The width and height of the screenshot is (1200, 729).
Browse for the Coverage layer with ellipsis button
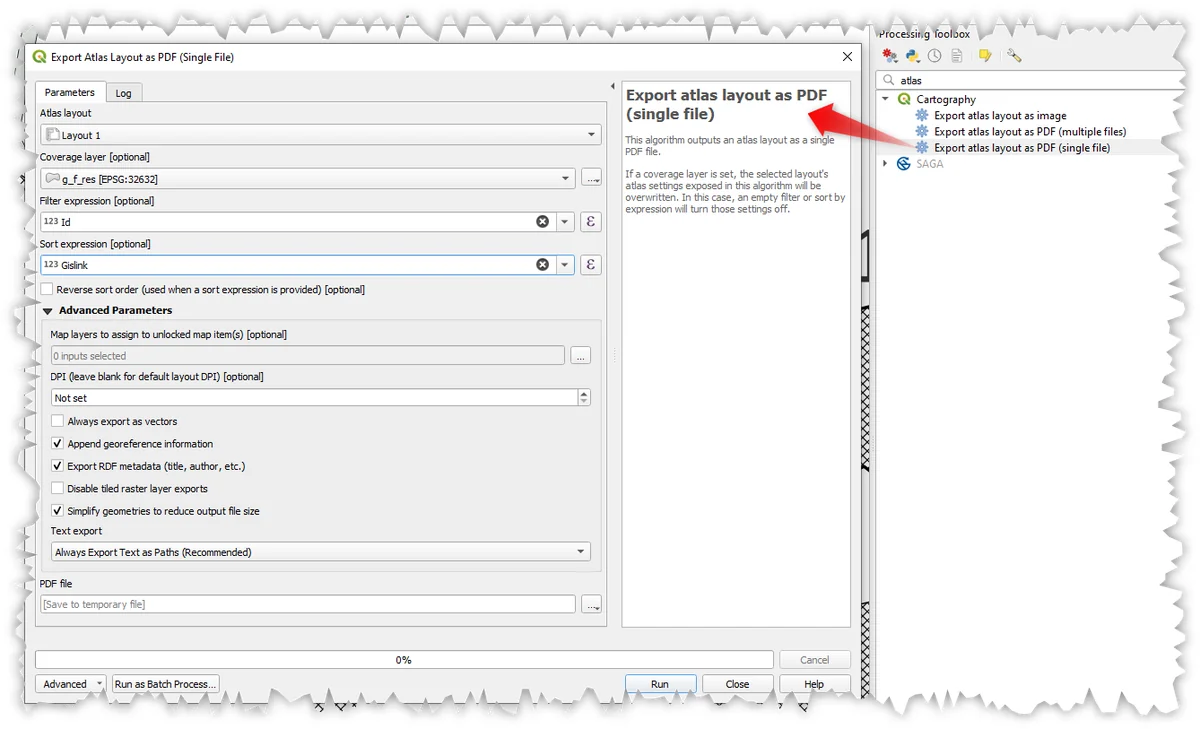(591, 178)
